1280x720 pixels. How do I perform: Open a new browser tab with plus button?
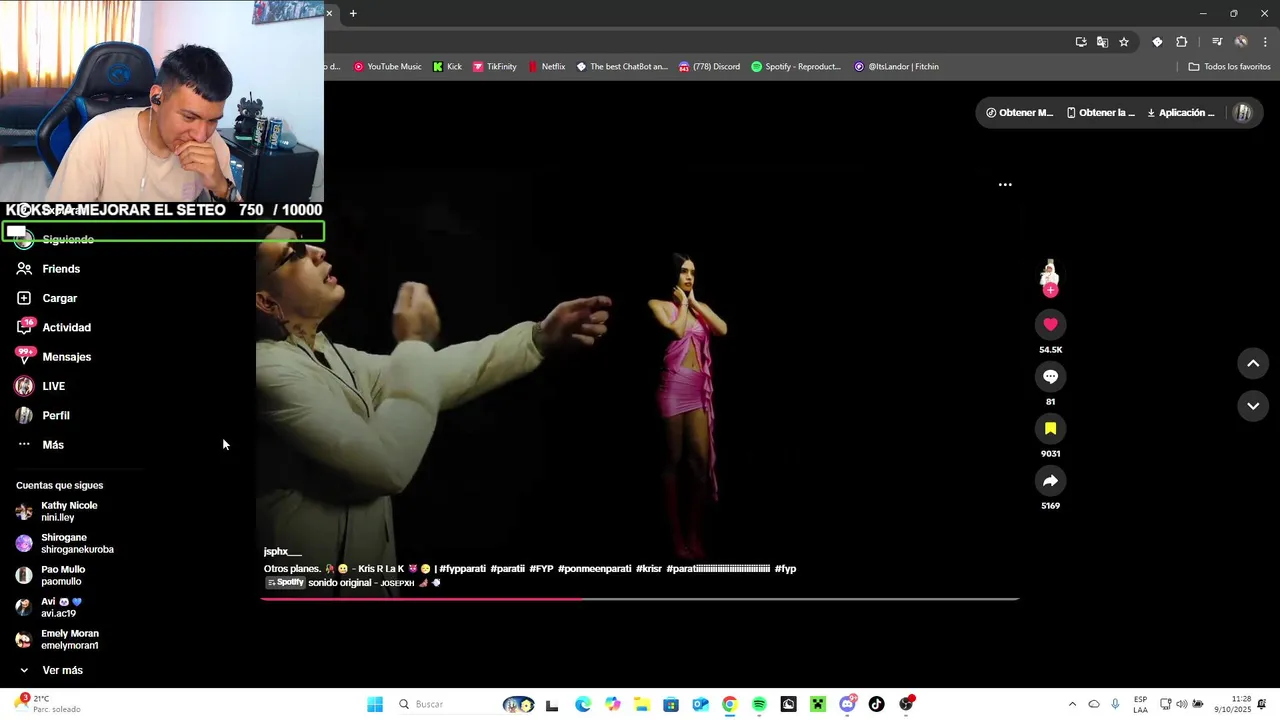pos(353,13)
